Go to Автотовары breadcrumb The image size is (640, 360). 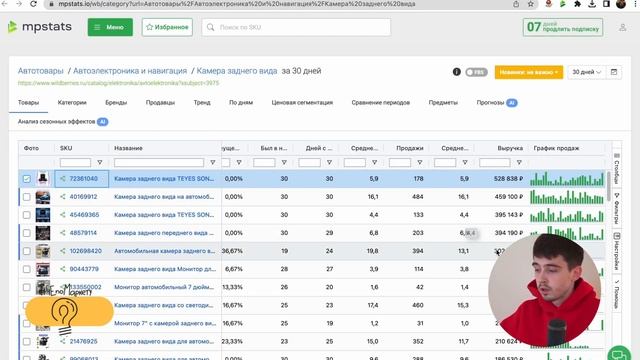pyautogui.click(x=40, y=71)
